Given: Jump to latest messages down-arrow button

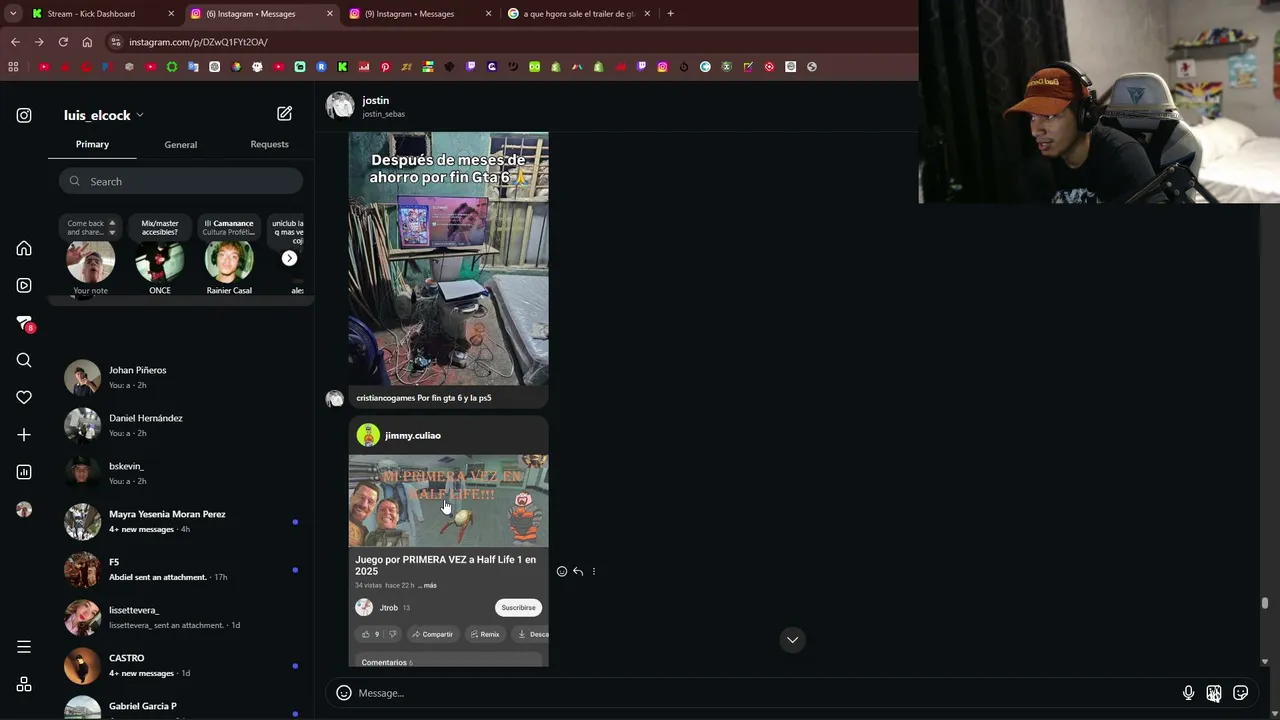Looking at the screenshot, I should tap(792, 640).
